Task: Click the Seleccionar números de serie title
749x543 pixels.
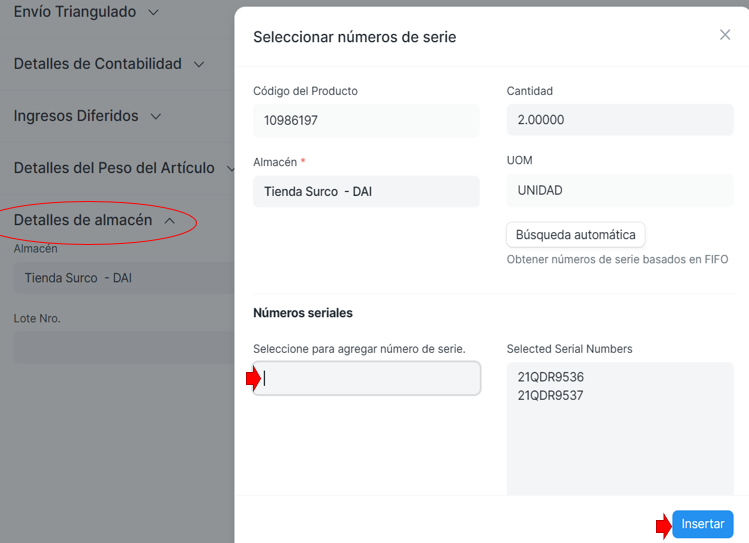Action: coord(354,37)
